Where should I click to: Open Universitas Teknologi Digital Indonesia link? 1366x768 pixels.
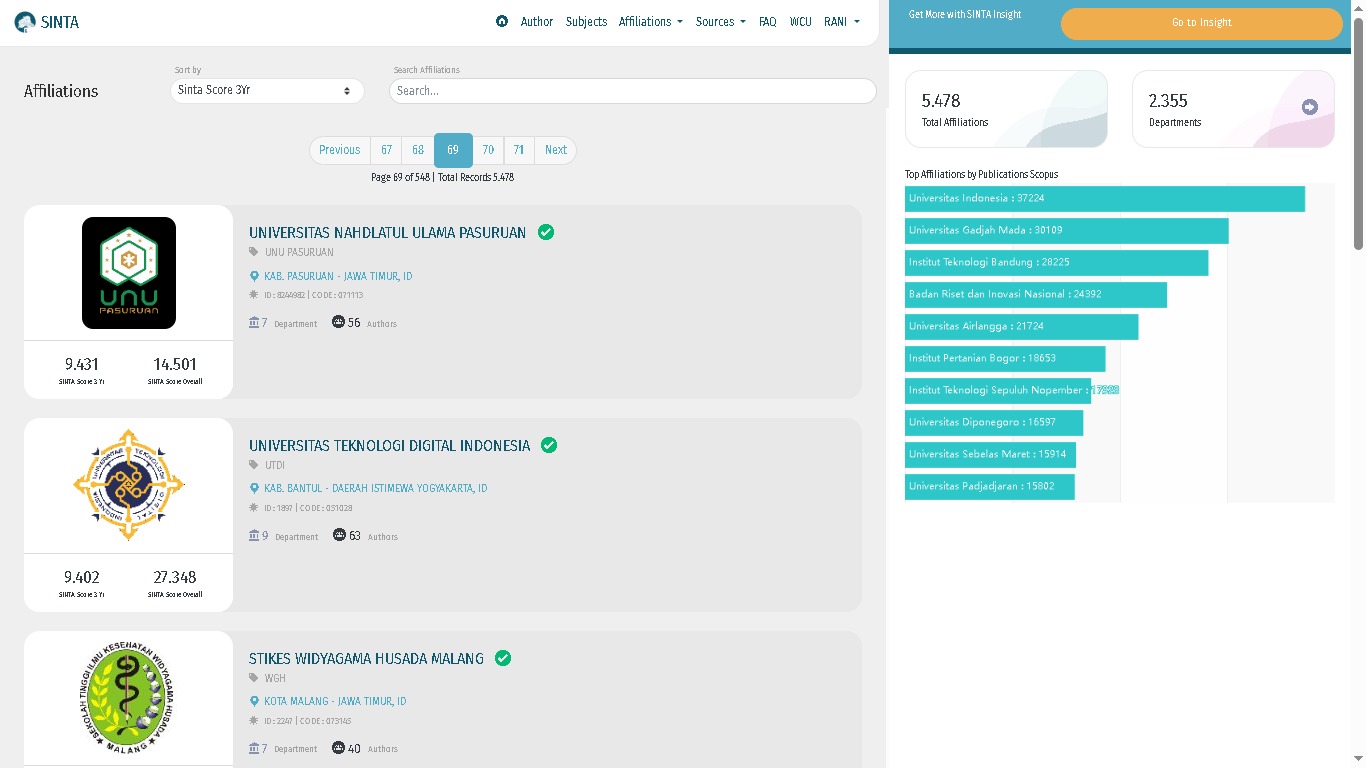click(x=390, y=446)
